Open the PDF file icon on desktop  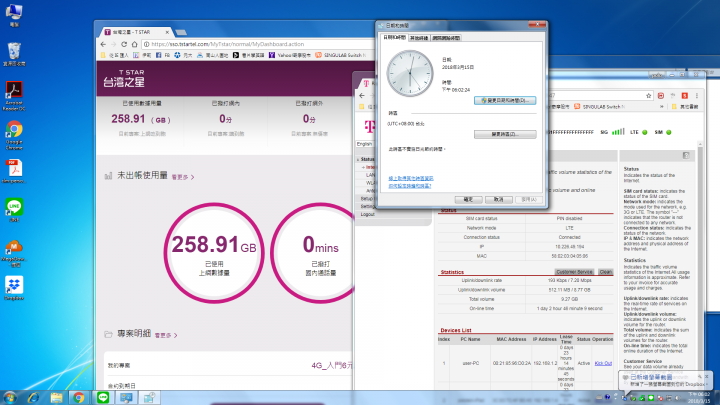click(14, 171)
